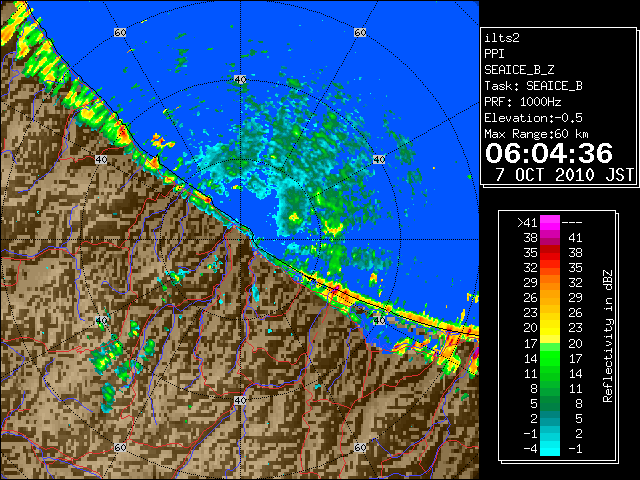Screen dimensions: 640x480
Task: Pick the dark green swatch between 5 and 8
Action: point(550,403)
